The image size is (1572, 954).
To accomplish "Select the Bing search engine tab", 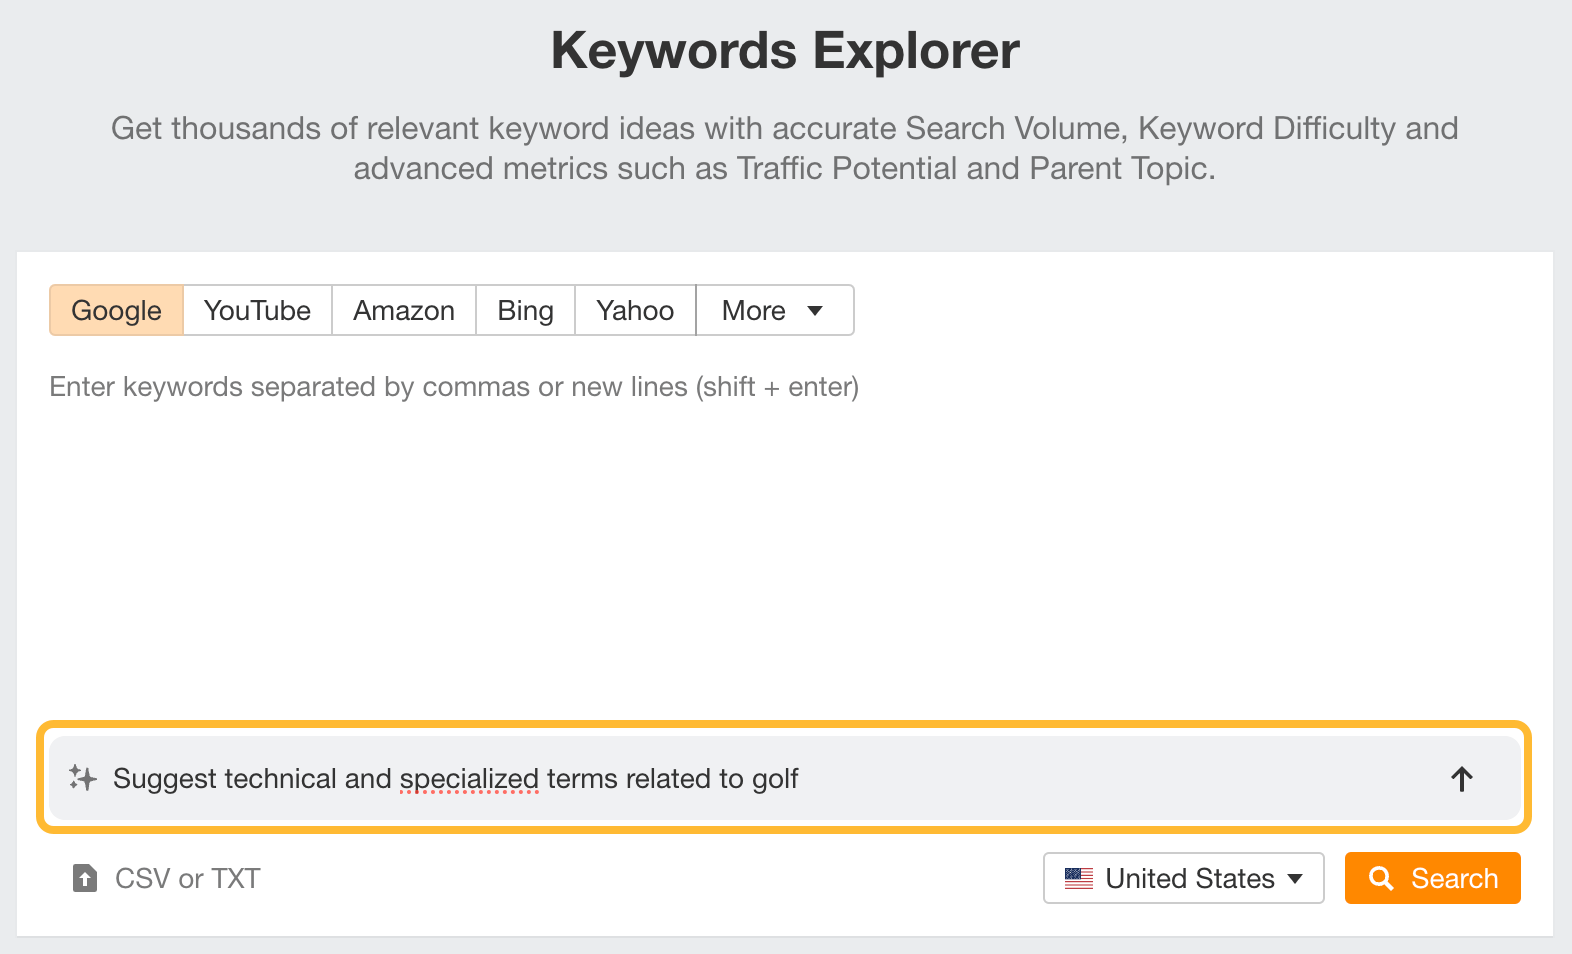I will [x=524, y=310].
